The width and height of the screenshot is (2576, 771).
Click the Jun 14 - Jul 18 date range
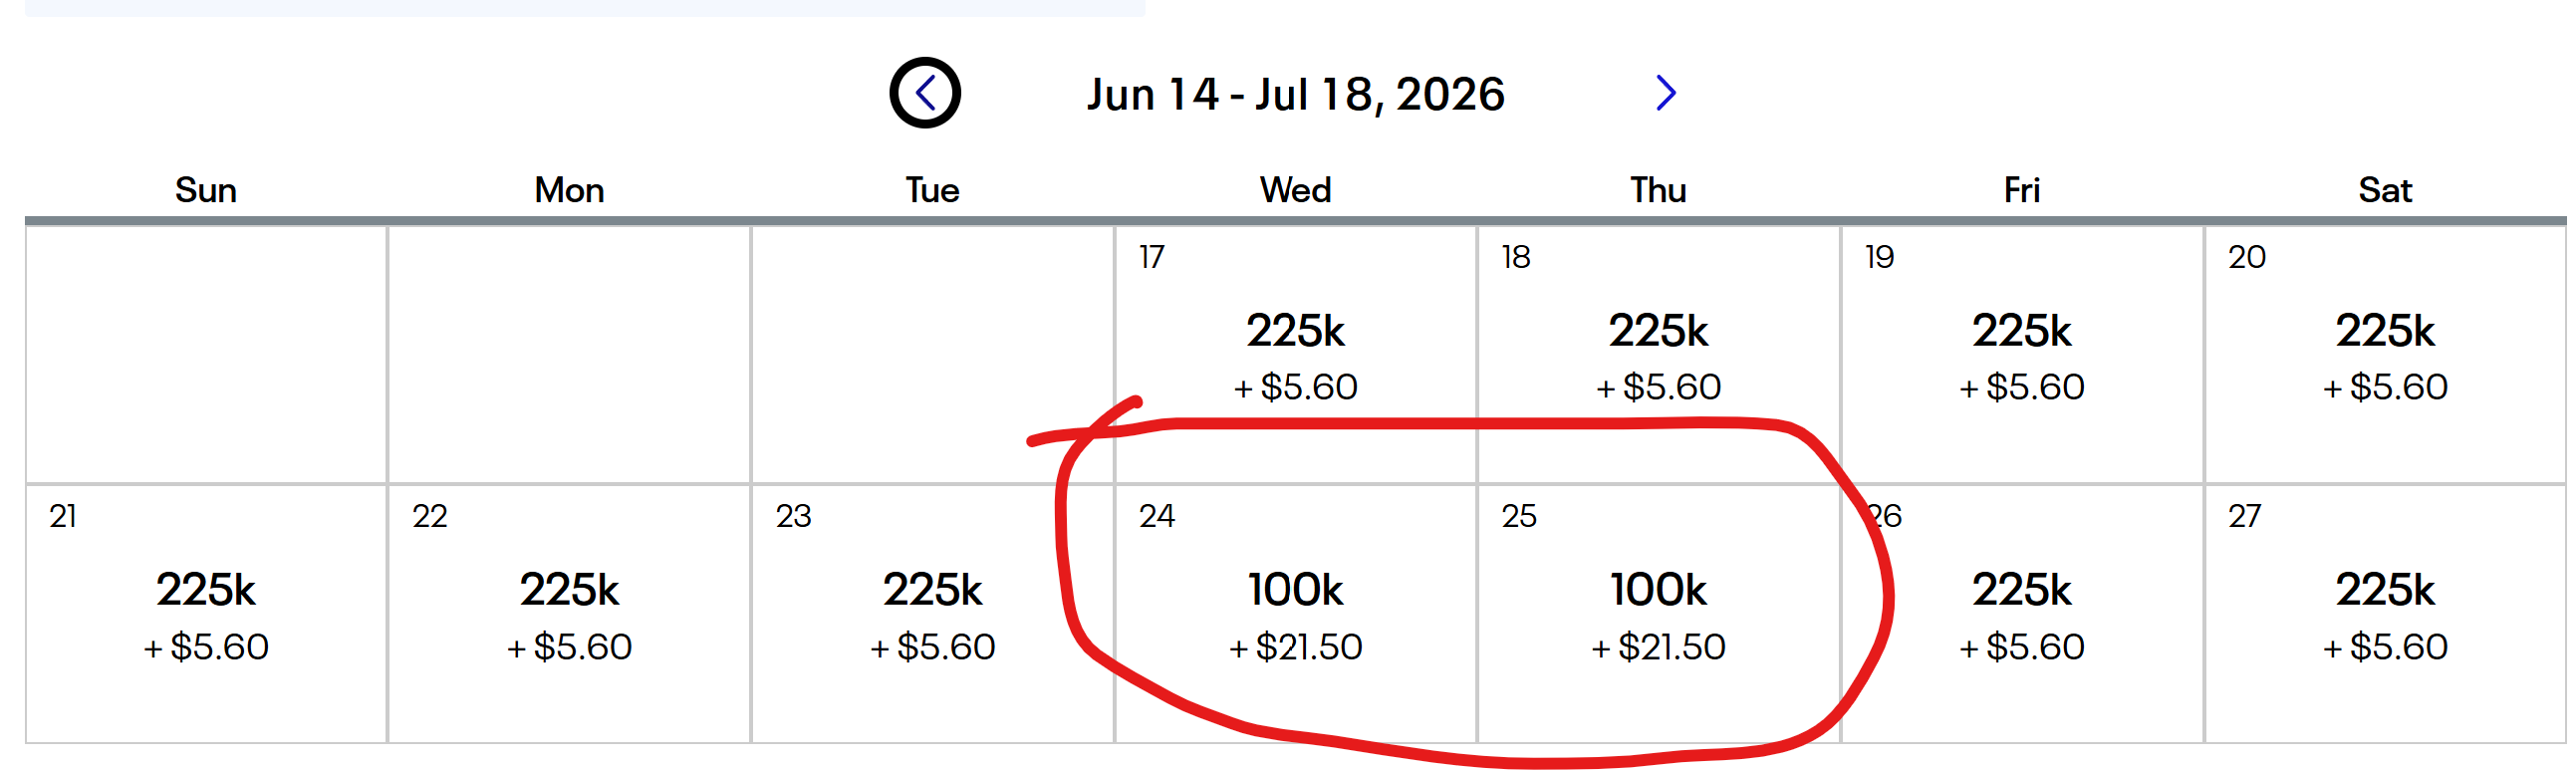click(1295, 94)
